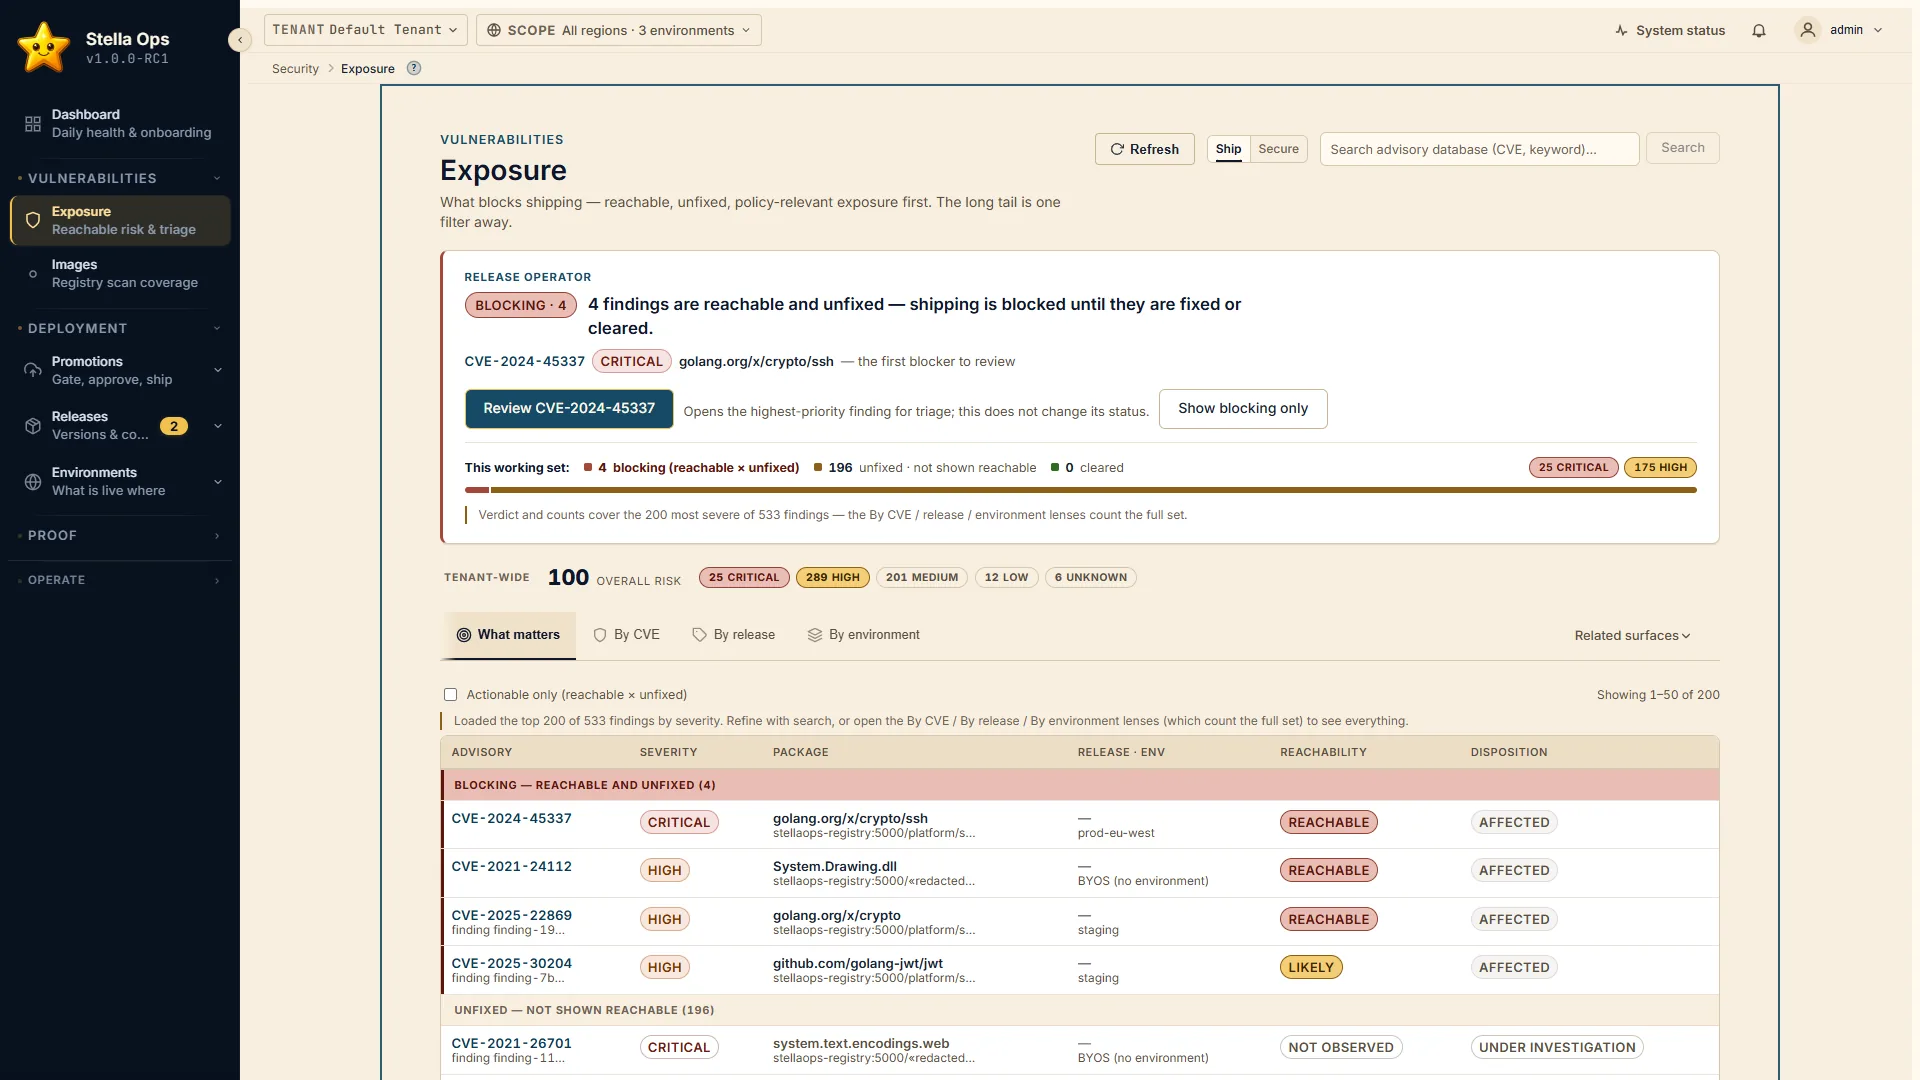Click the System status activity icon
Image resolution: width=1920 pixels, height=1080 pixels.
[1621, 31]
